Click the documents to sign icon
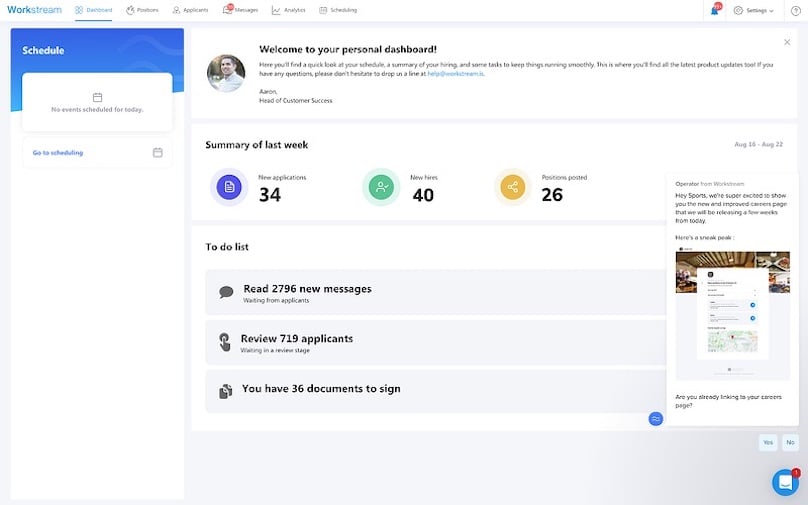The width and height of the screenshot is (808, 505). tap(226, 390)
